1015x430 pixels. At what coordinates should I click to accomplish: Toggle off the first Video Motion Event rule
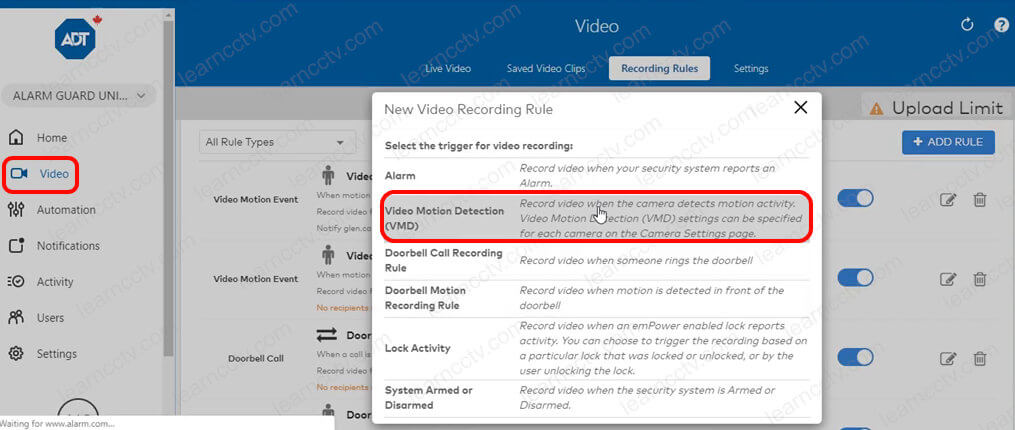click(855, 199)
